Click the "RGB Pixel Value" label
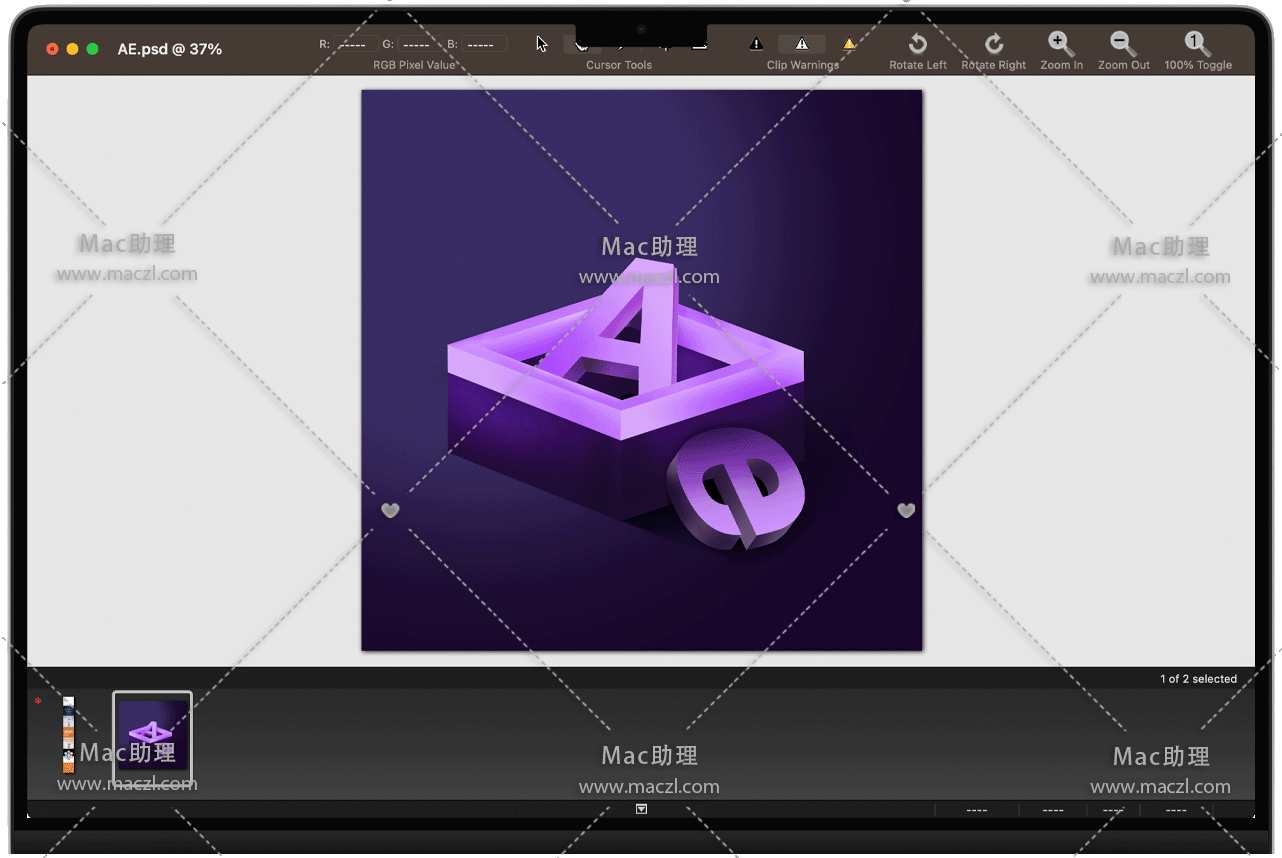This screenshot has width=1282, height=858. tap(414, 65)
